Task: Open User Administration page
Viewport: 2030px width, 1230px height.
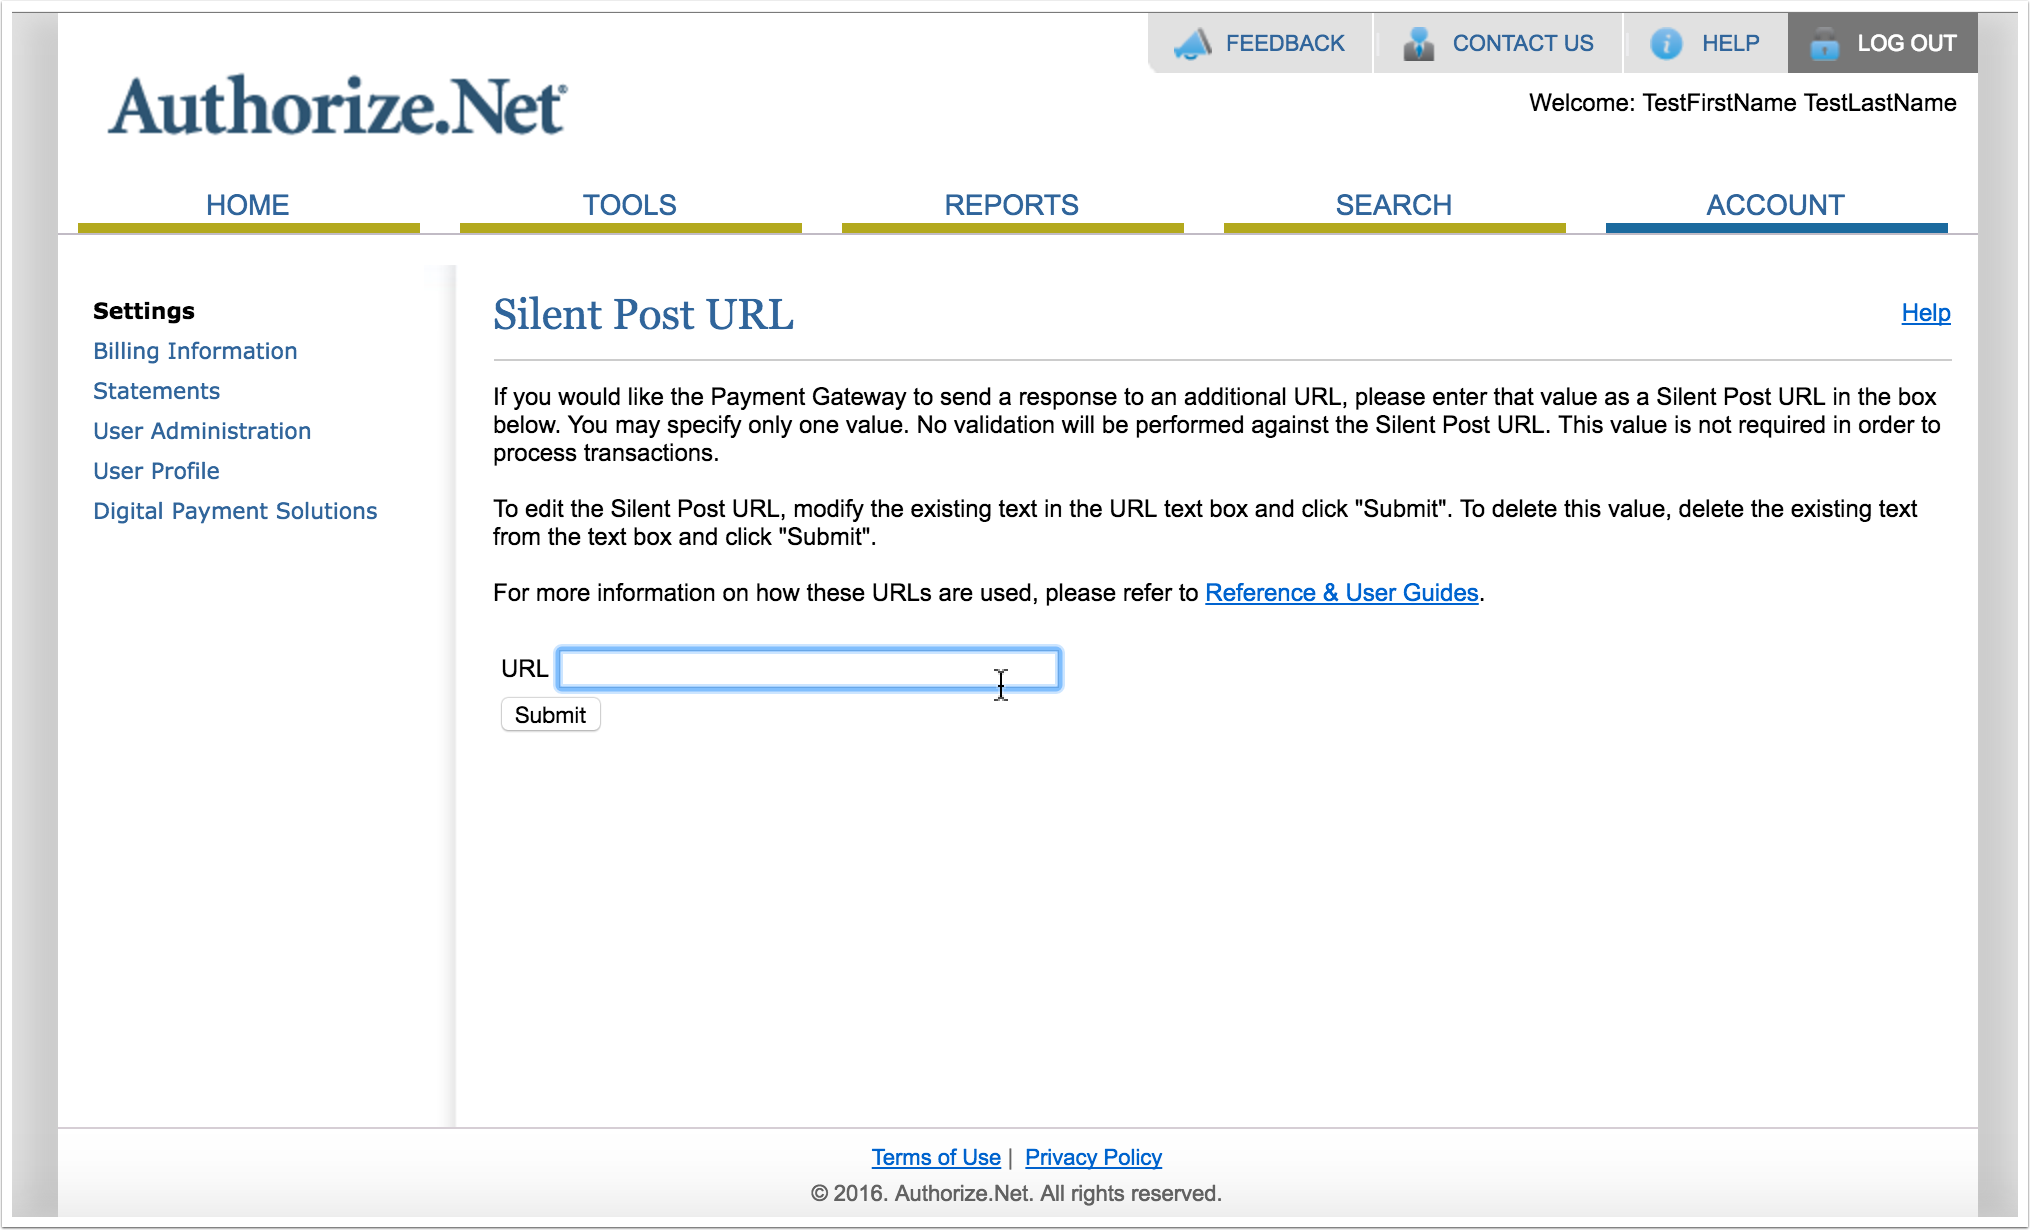Action: (202, 431)
